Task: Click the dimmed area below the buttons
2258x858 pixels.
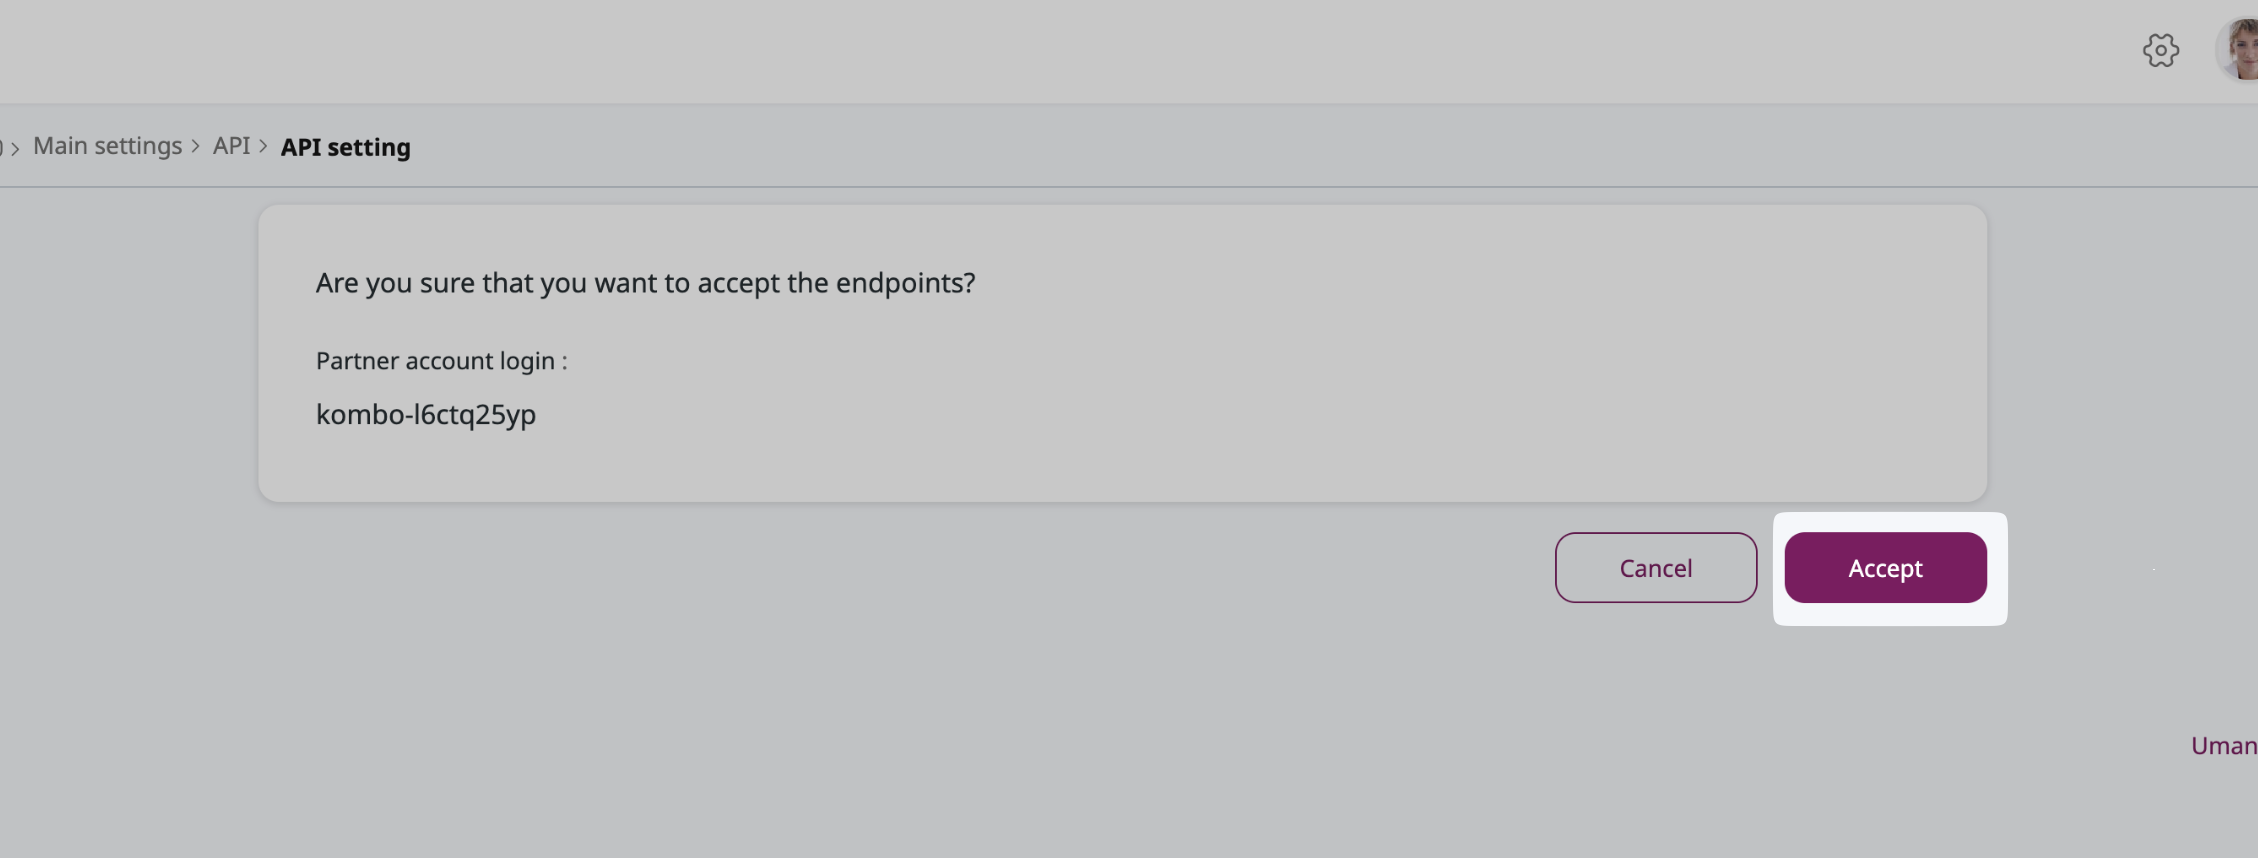Action: pos(1000,740)
